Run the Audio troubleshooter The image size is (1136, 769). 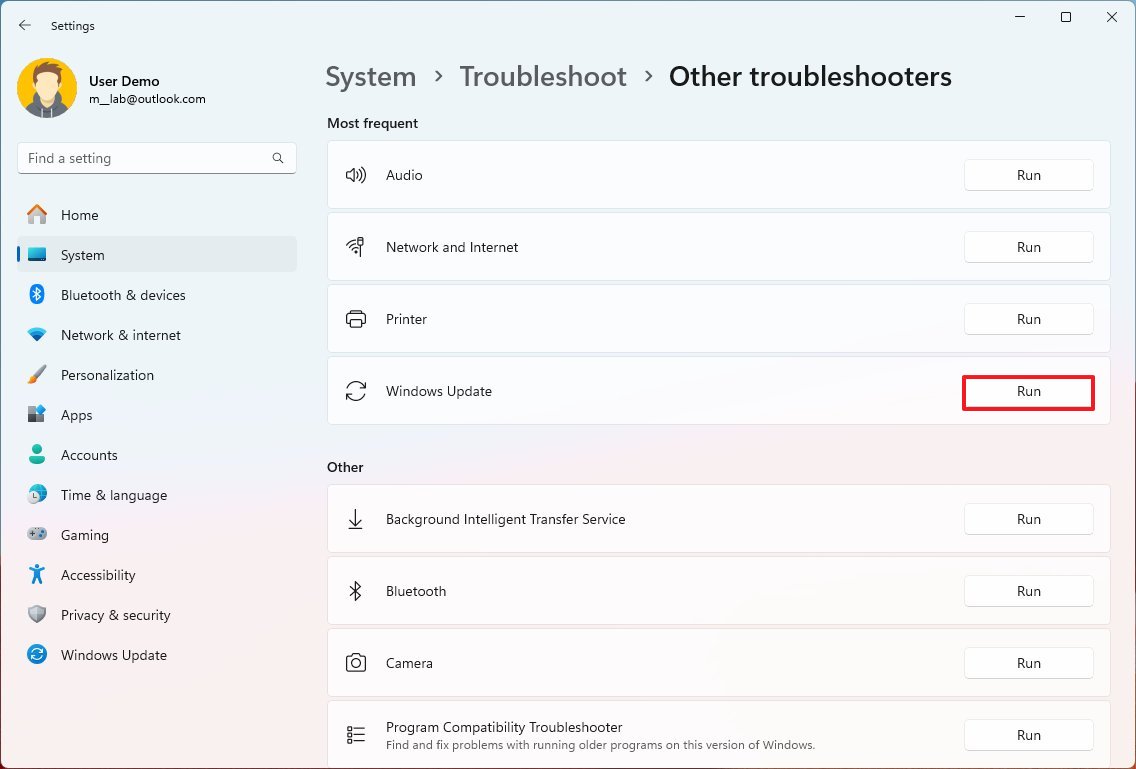1028,175
